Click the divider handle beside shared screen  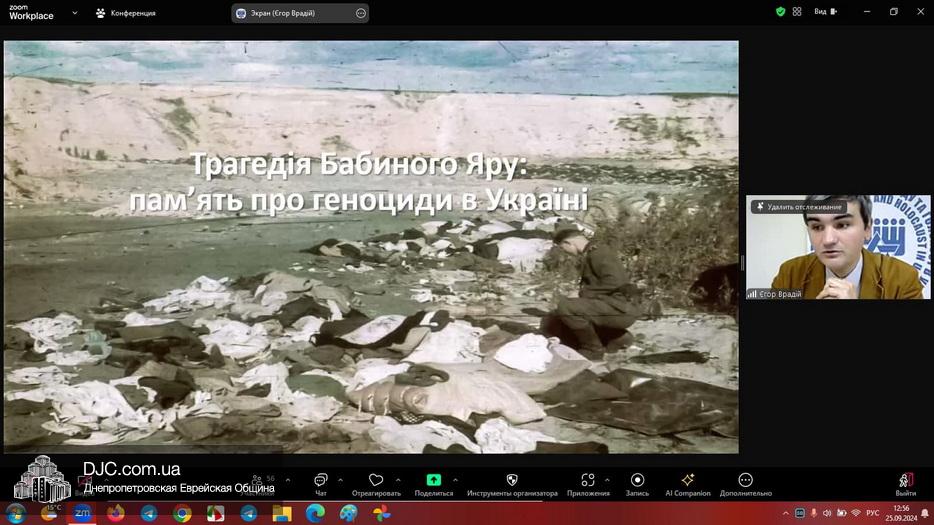coord(742,262)
